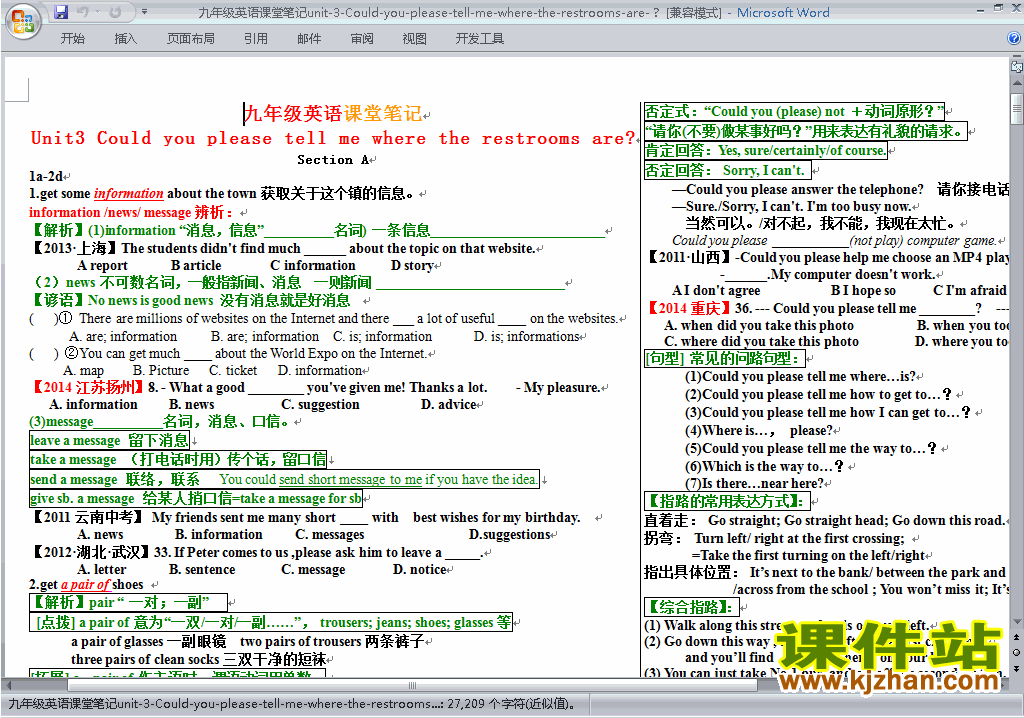Open Customize Quick Access Toolbar dropdown

click(x=144, y=12)
